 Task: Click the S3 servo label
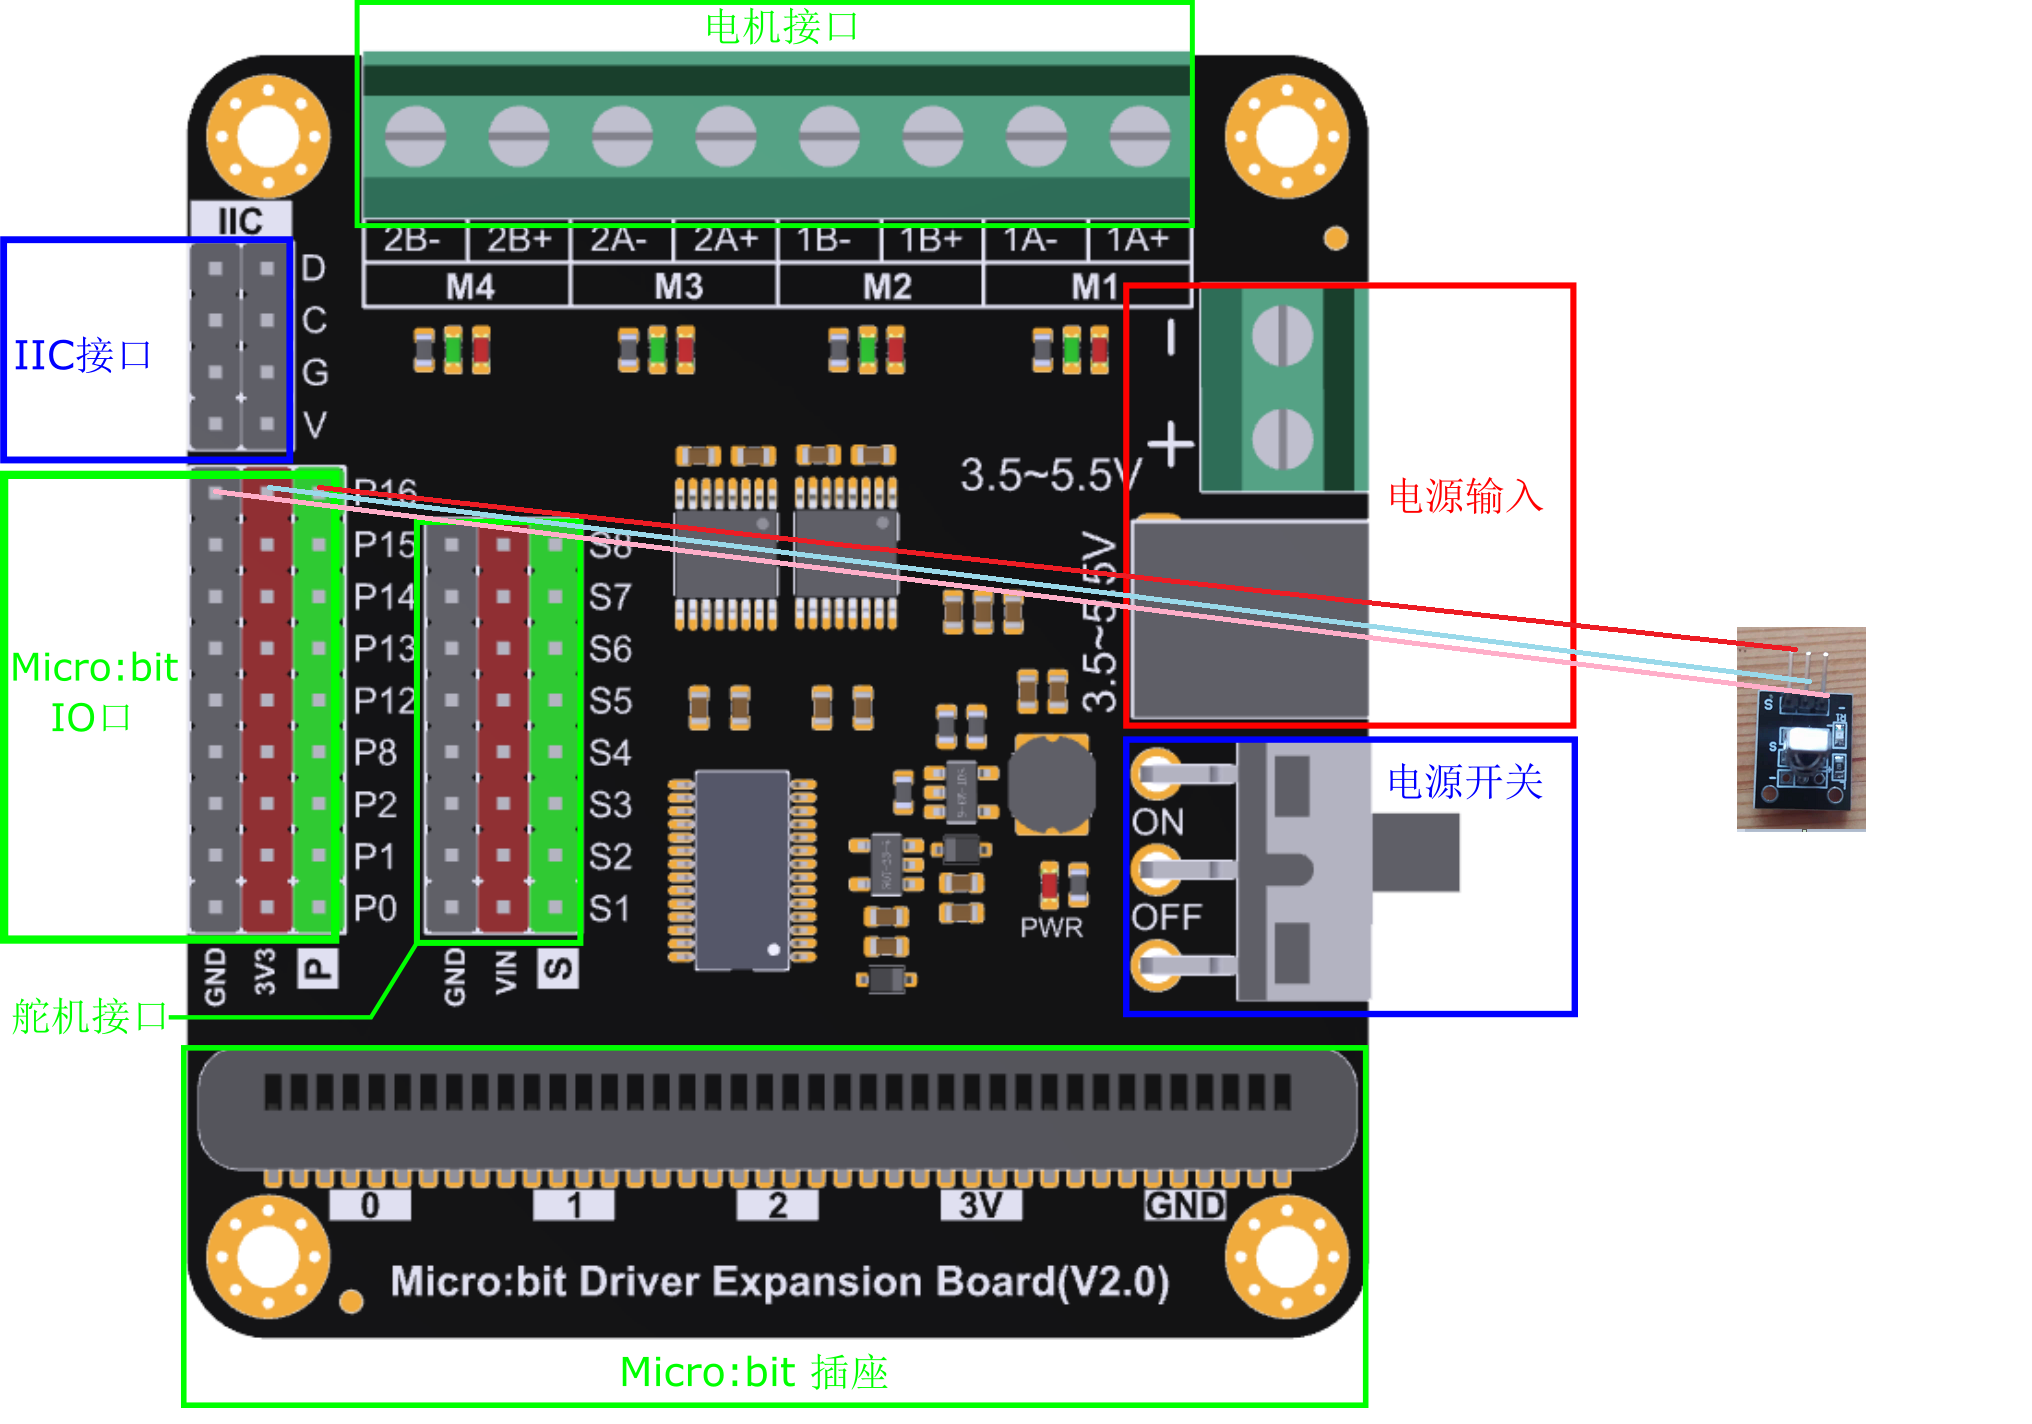pyautogui.click(x=610, y=805)
